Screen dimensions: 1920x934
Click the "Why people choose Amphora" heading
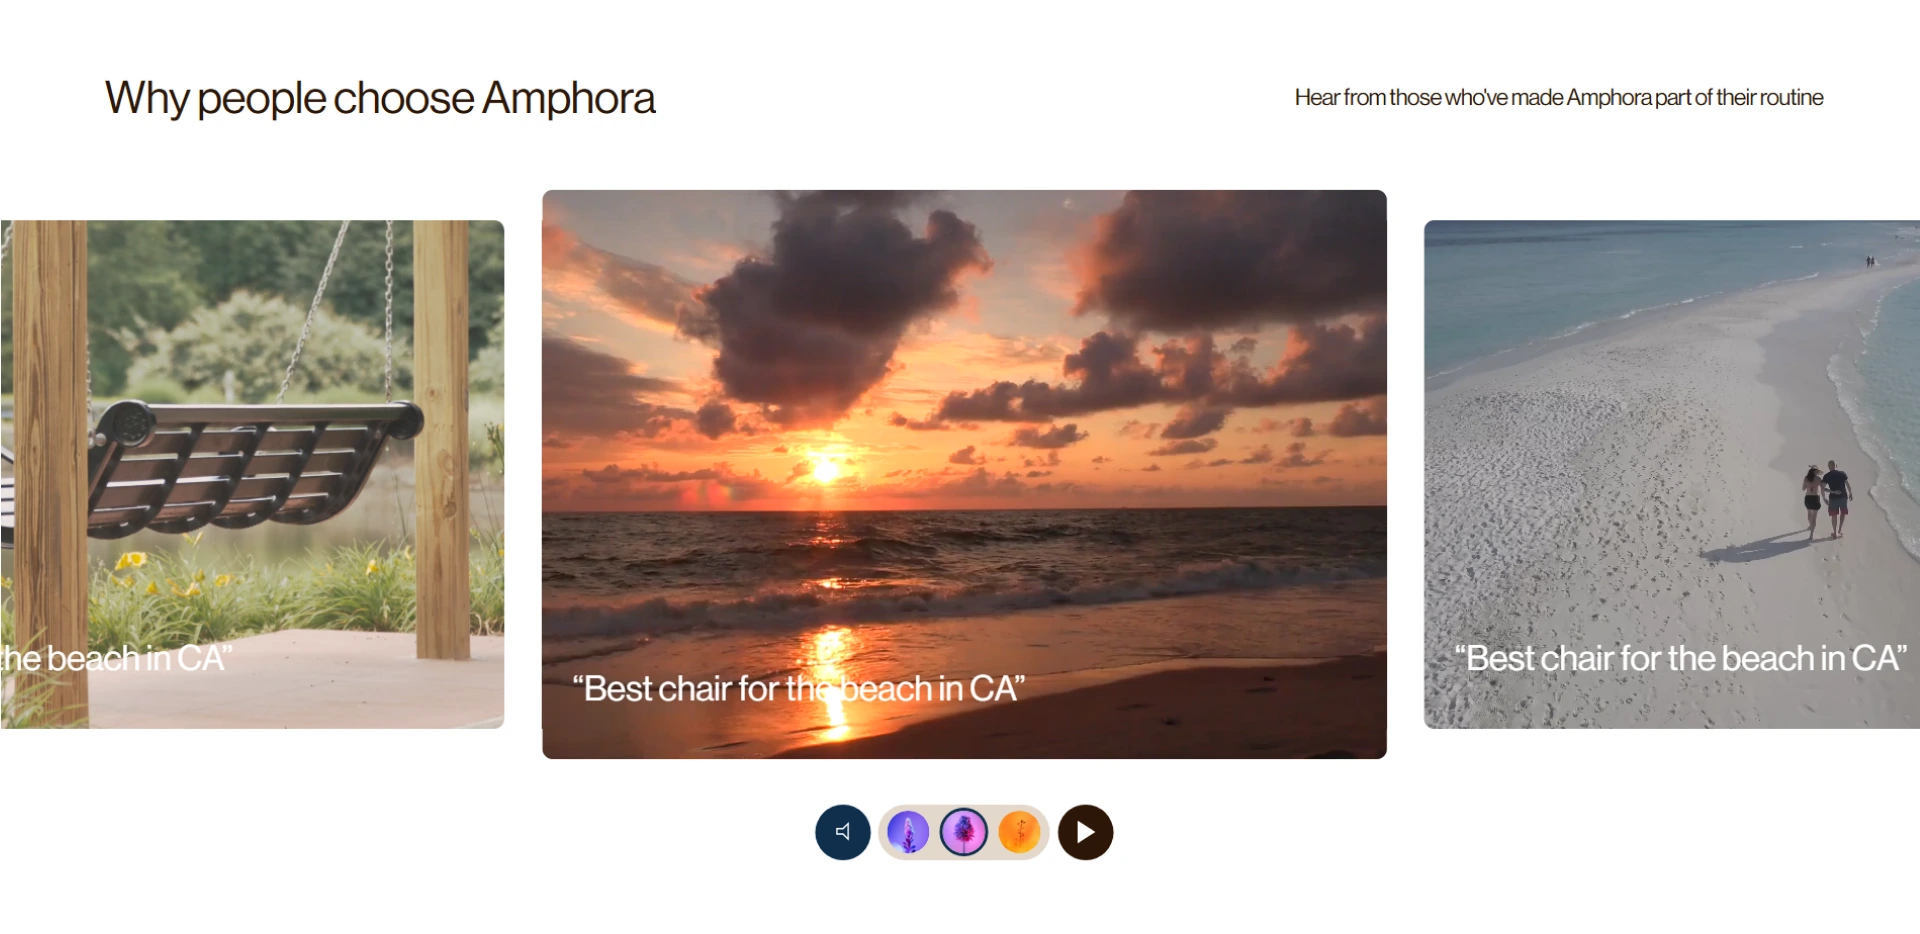380,98
